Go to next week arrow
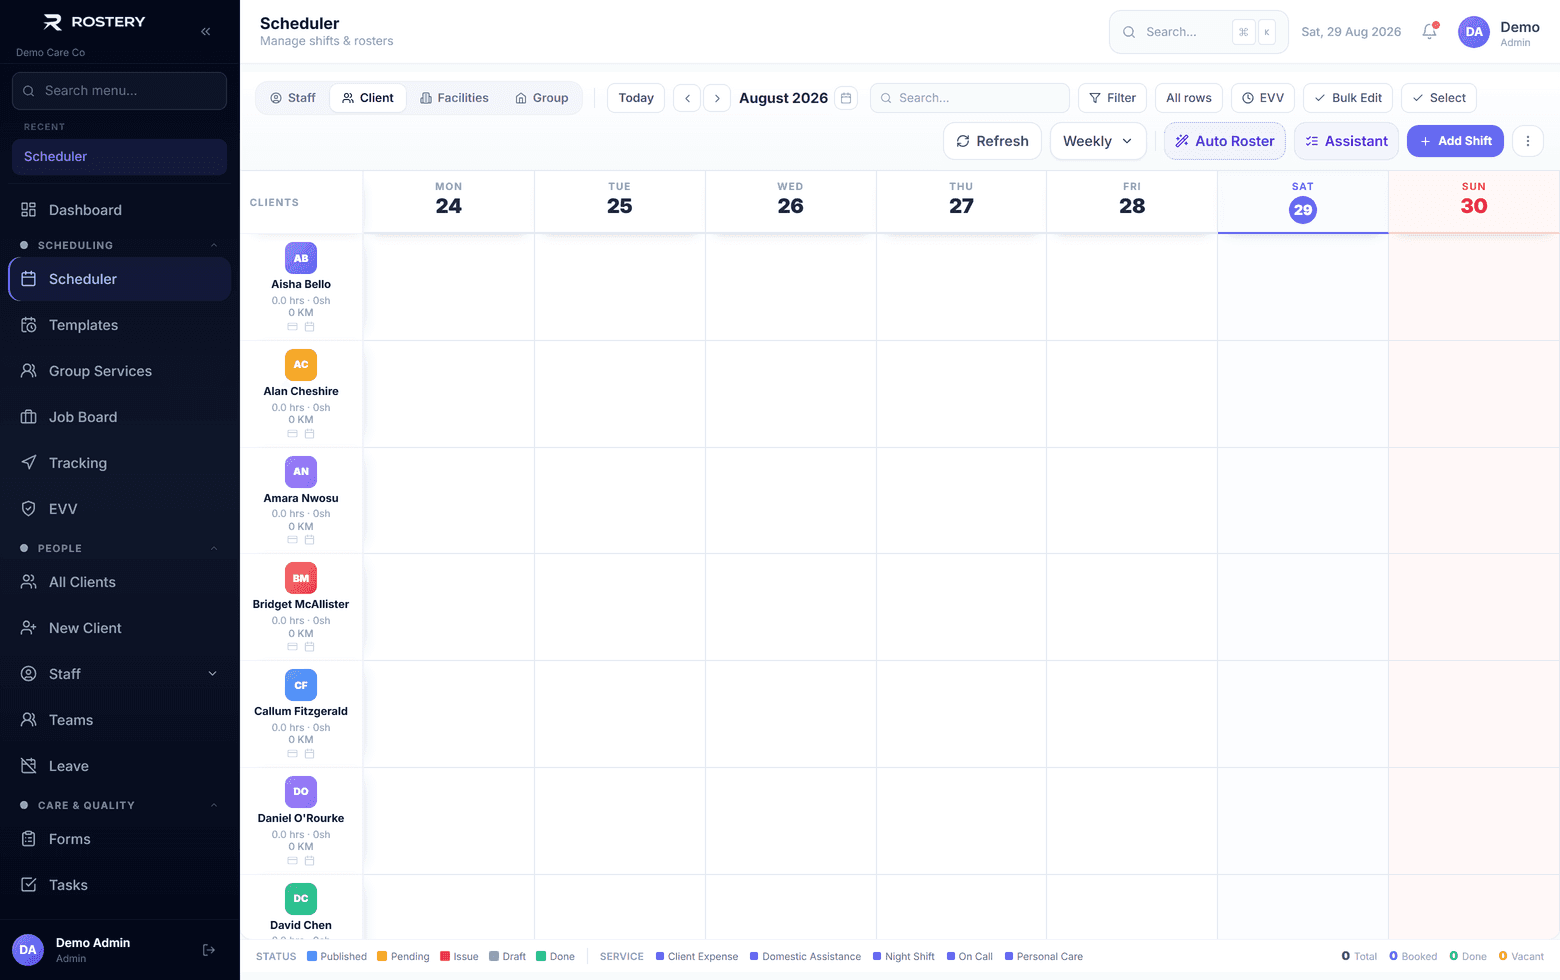Viewport: 1560px width, 980px height. coord(717,98)
